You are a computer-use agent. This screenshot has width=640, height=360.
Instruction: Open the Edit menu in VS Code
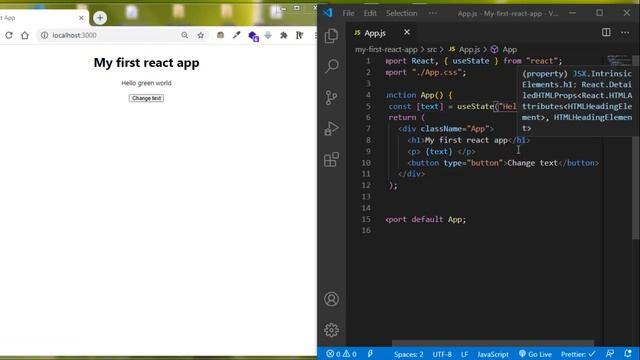click(370, 13)
